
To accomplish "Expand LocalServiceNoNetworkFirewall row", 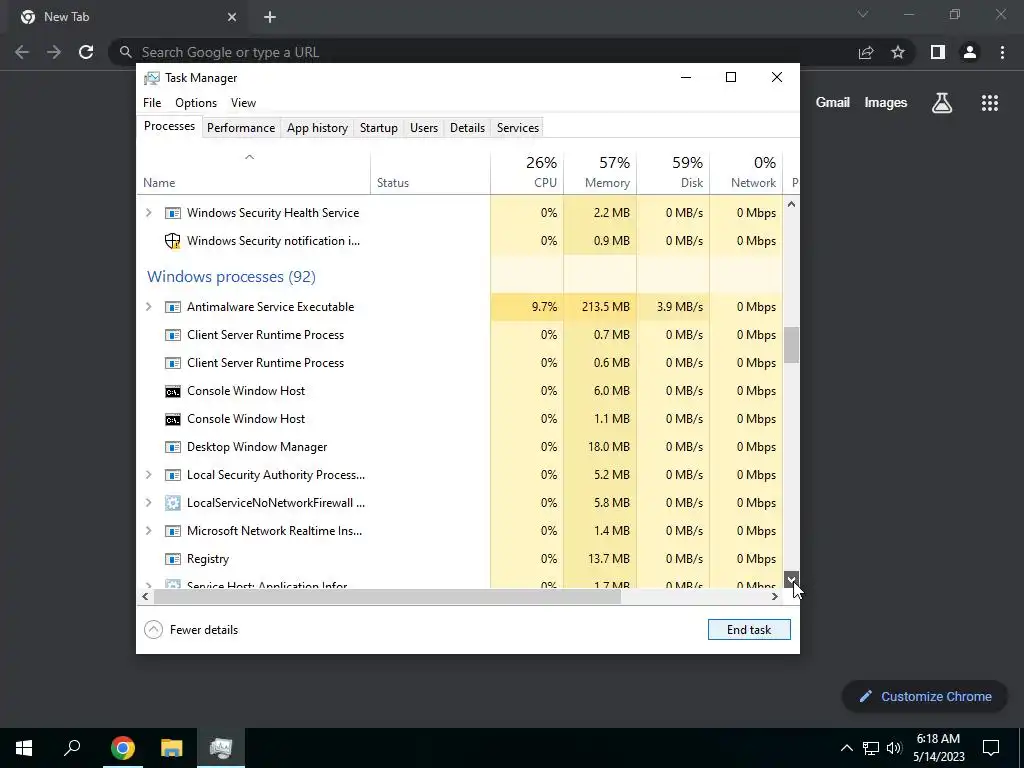I will 148,503.
